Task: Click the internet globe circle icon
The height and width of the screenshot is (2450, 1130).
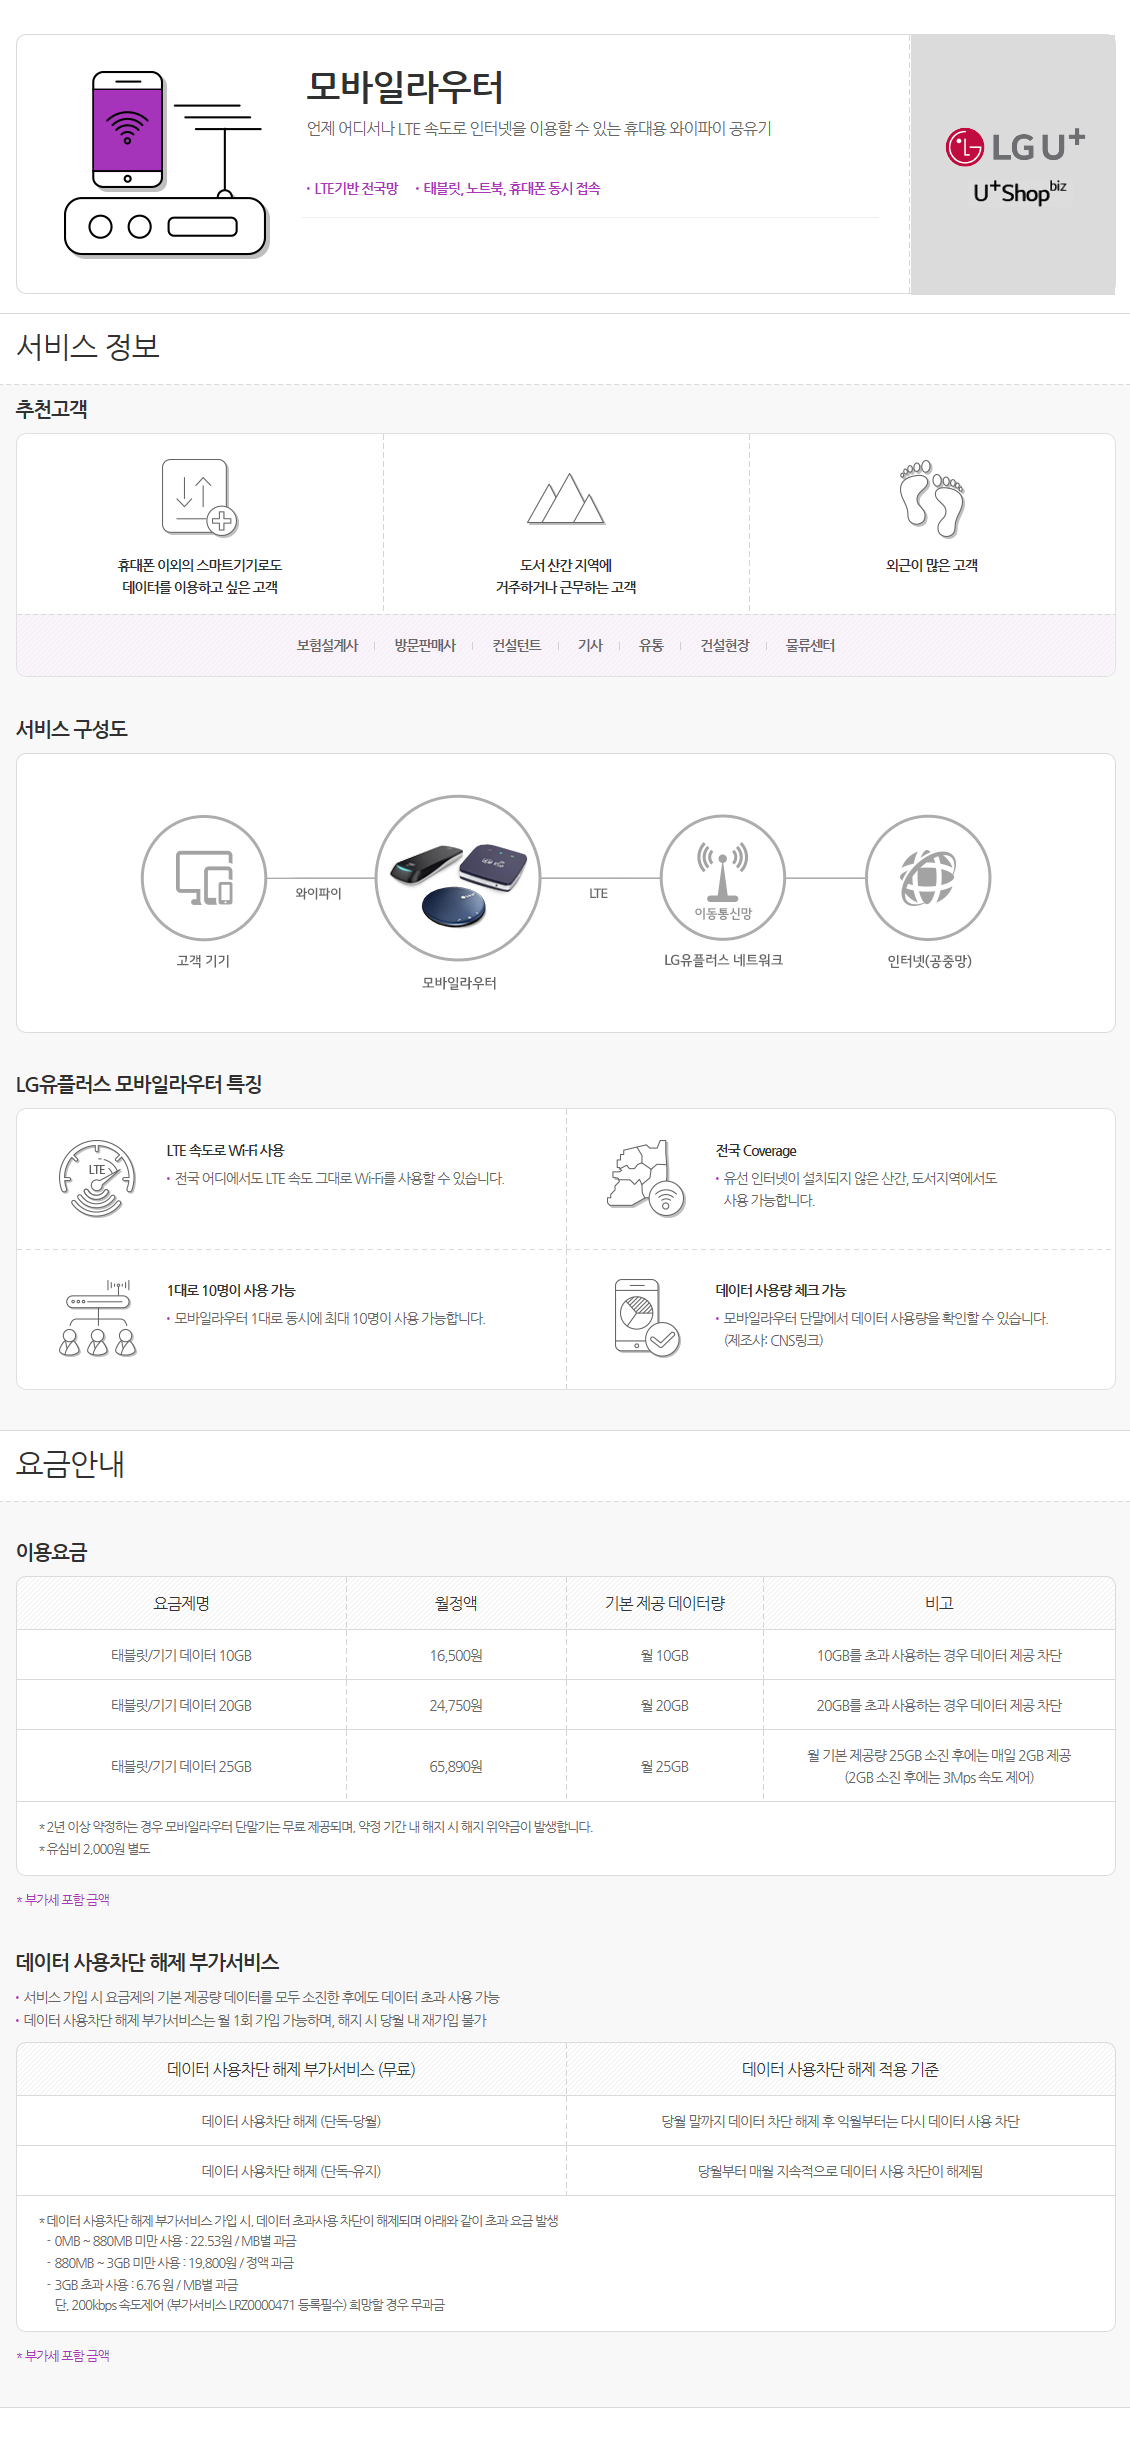Action: point(928,877)
